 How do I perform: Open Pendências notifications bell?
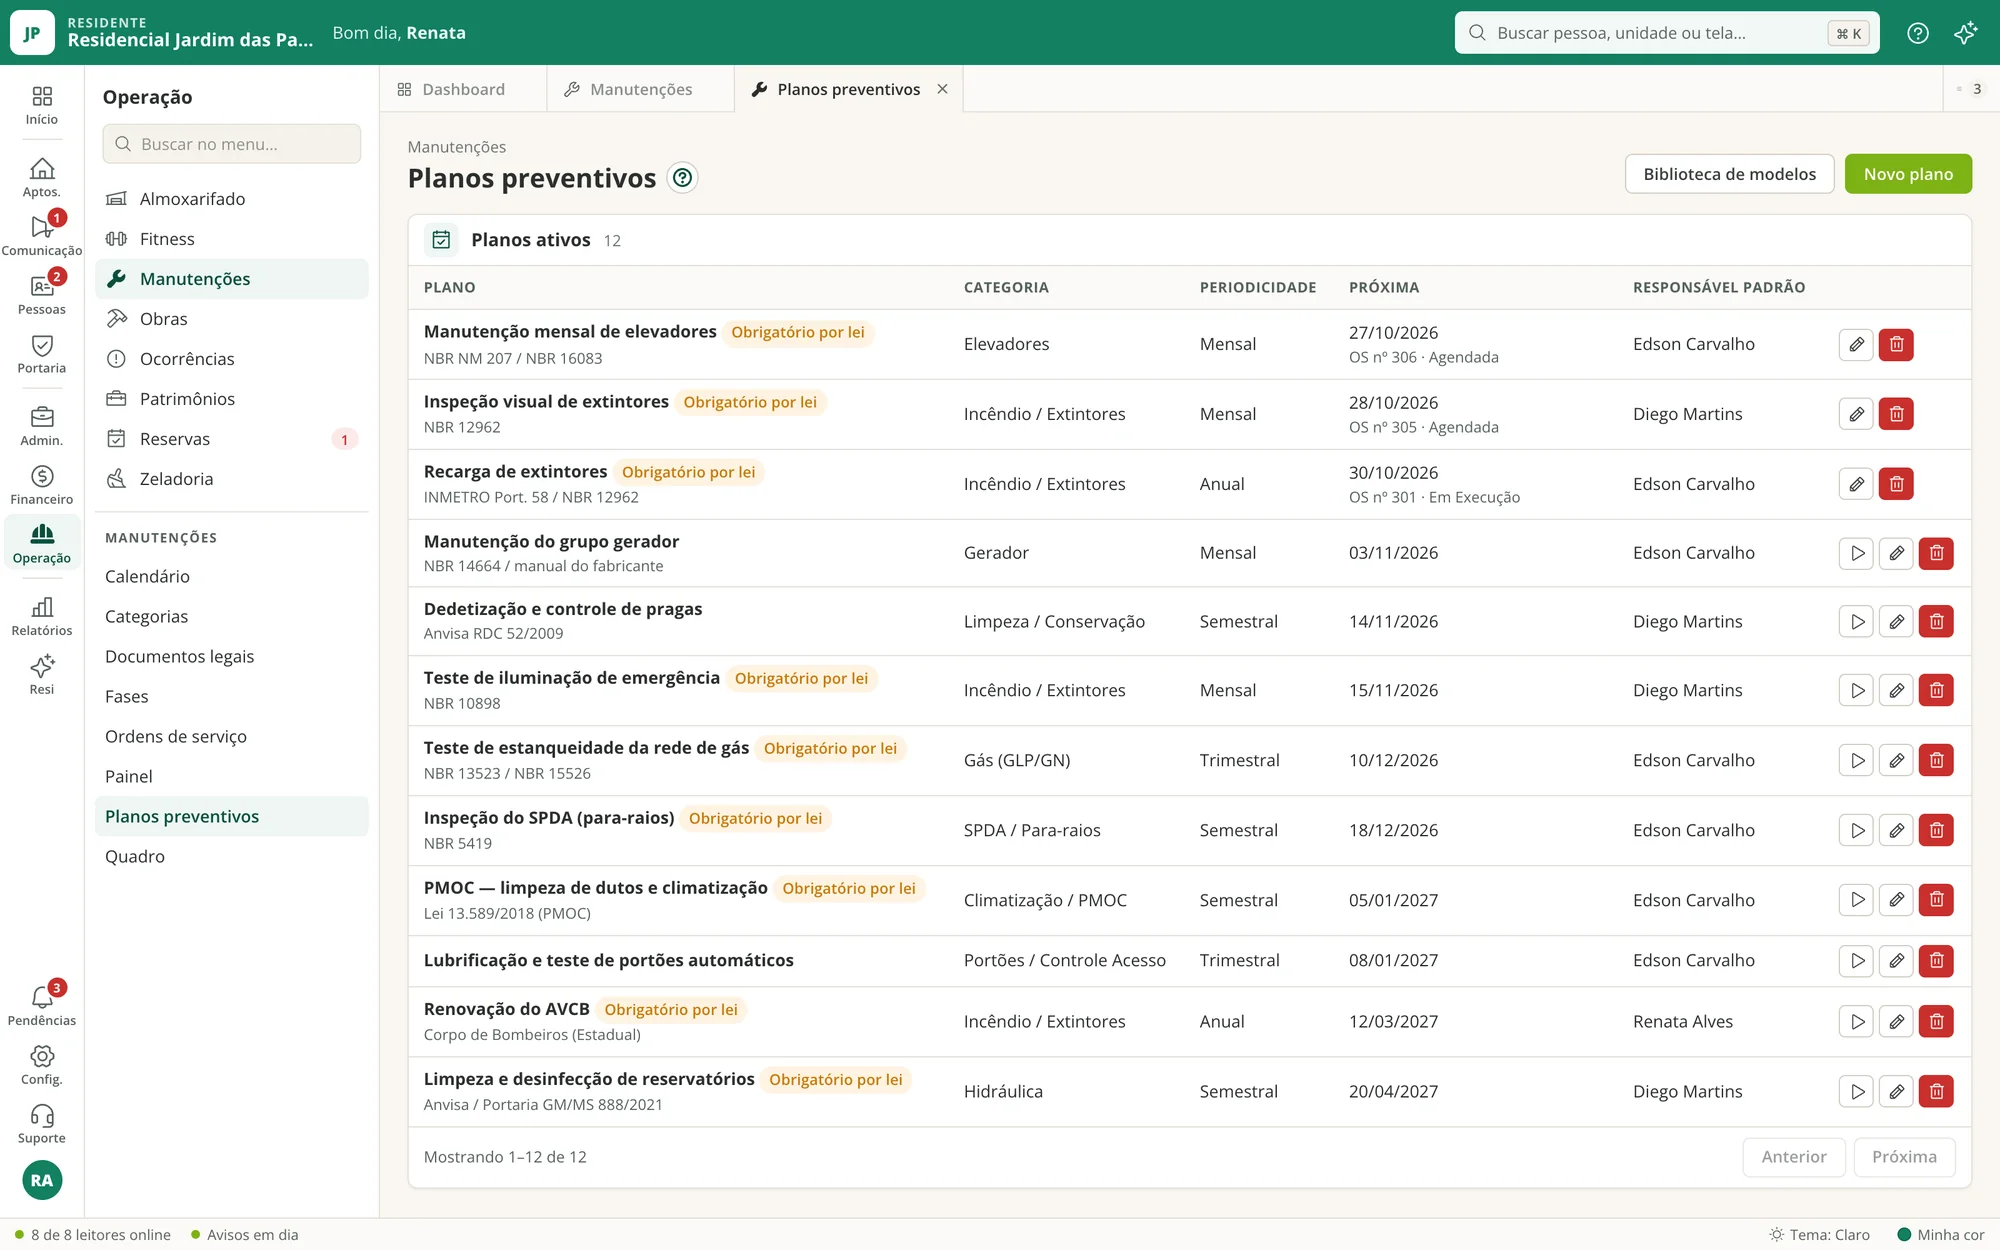coord(42,1006)
